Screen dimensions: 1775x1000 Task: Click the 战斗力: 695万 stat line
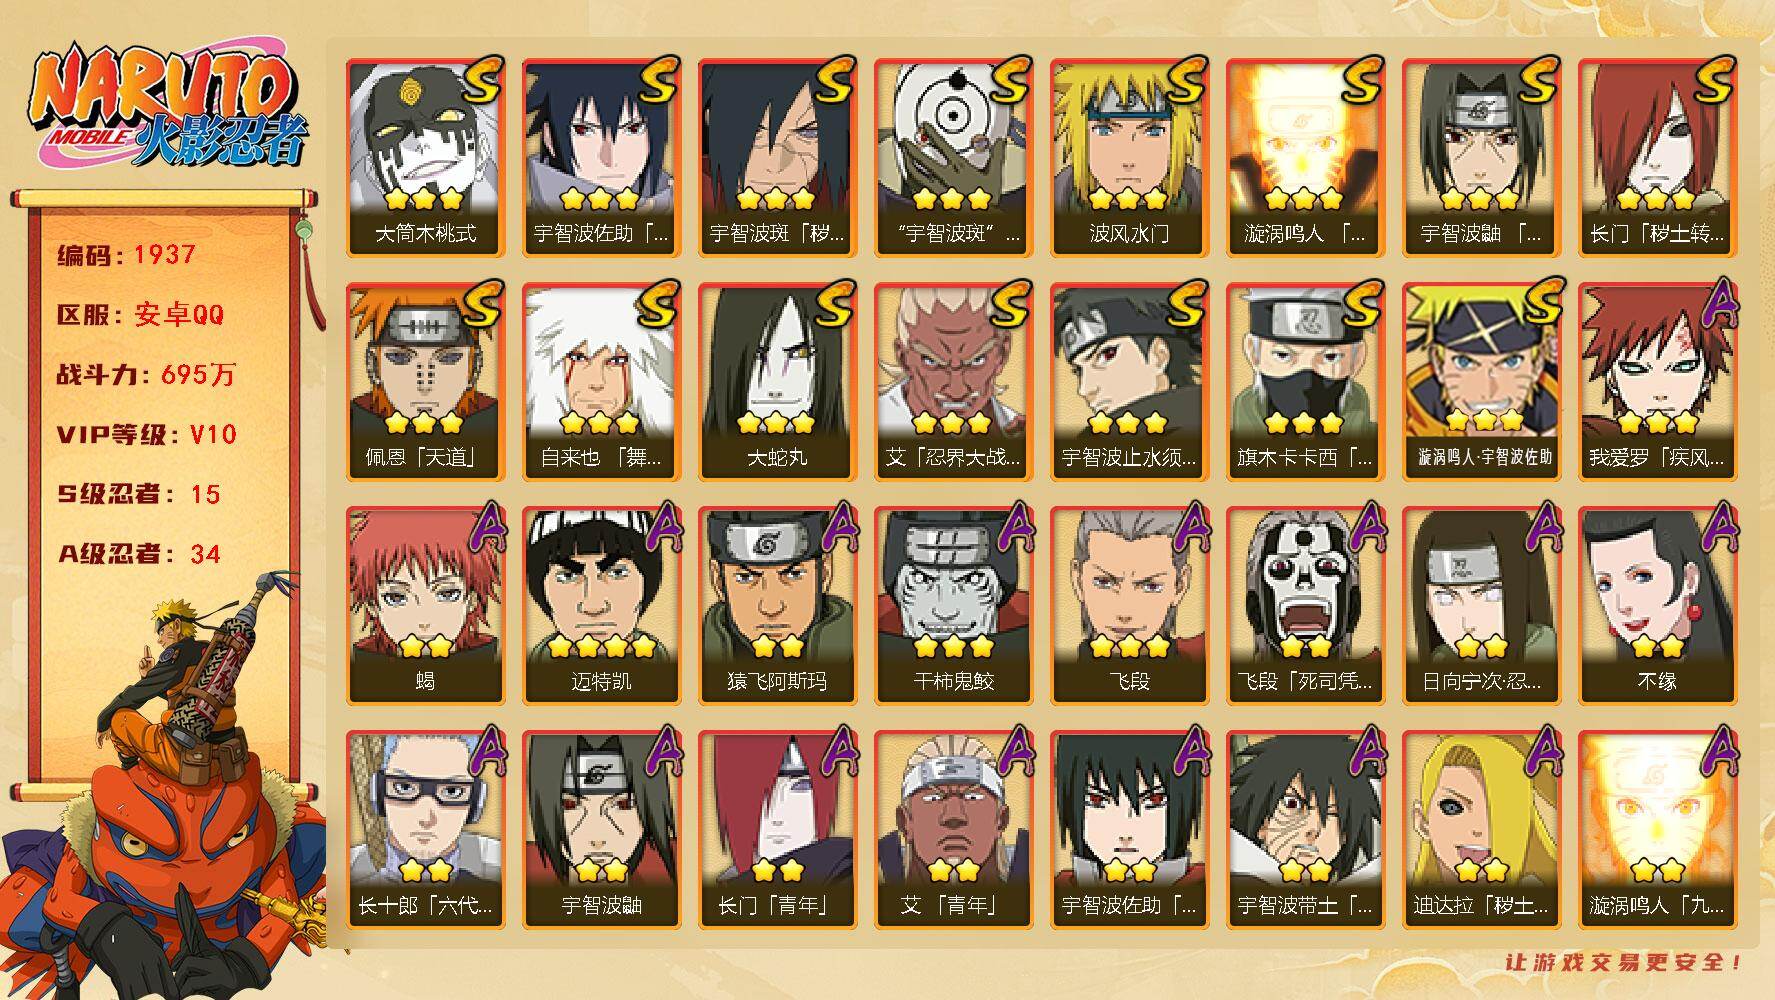click(146, 374)
